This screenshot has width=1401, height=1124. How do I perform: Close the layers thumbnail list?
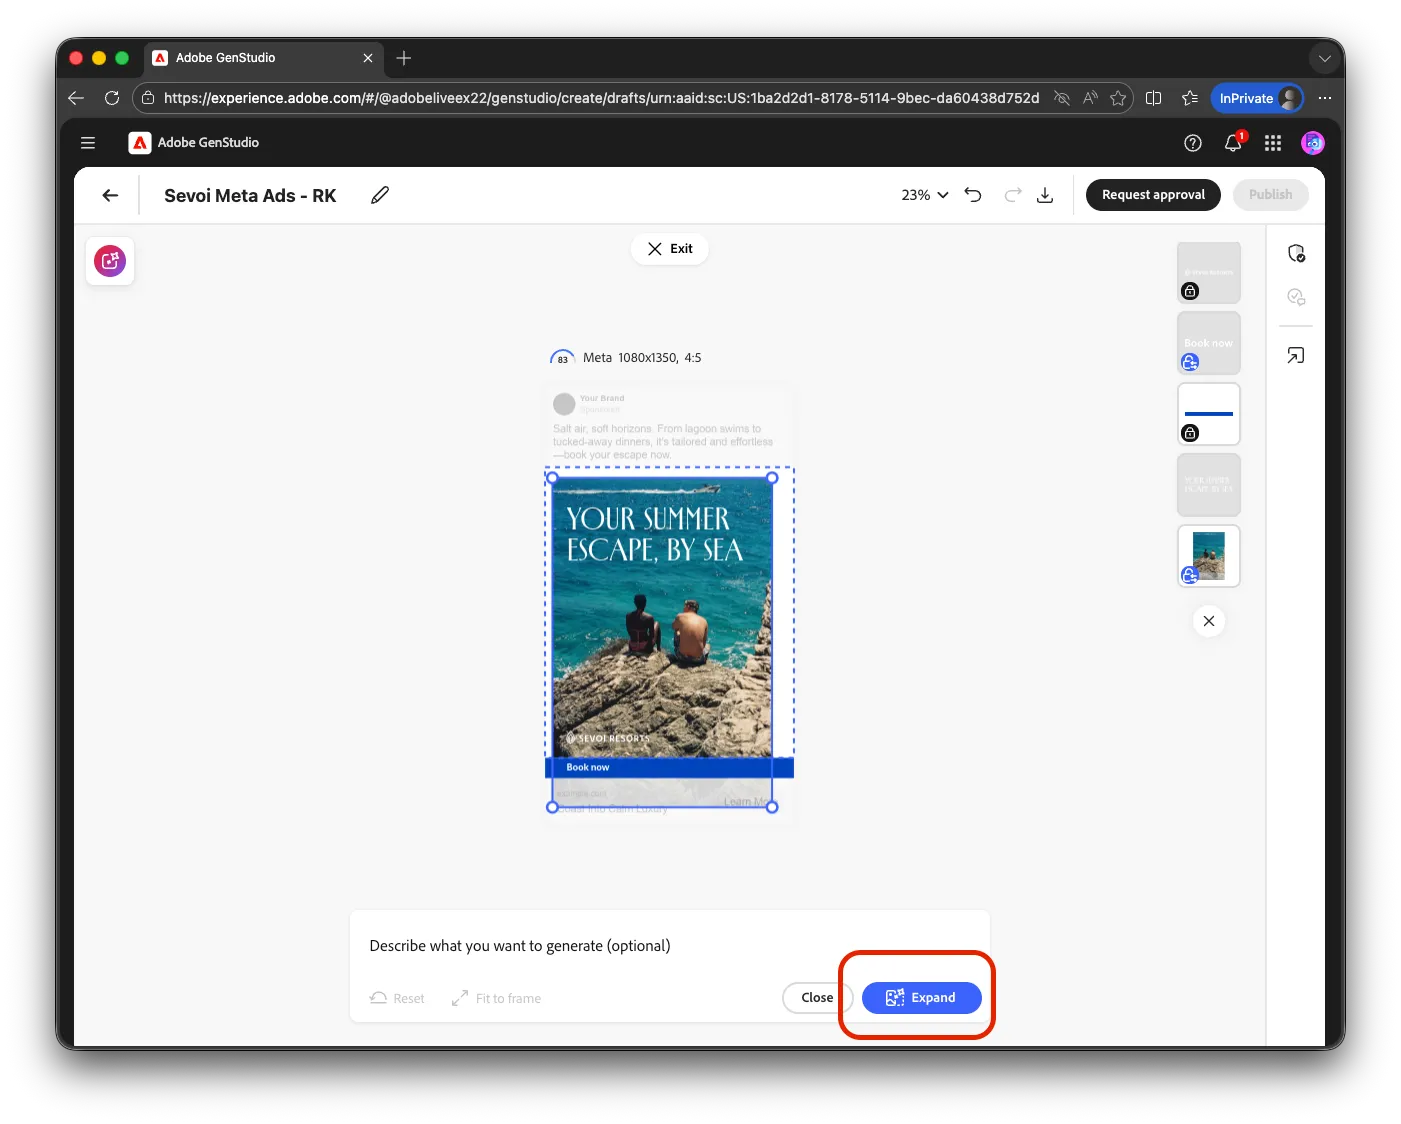click(x=1209, y=621)
